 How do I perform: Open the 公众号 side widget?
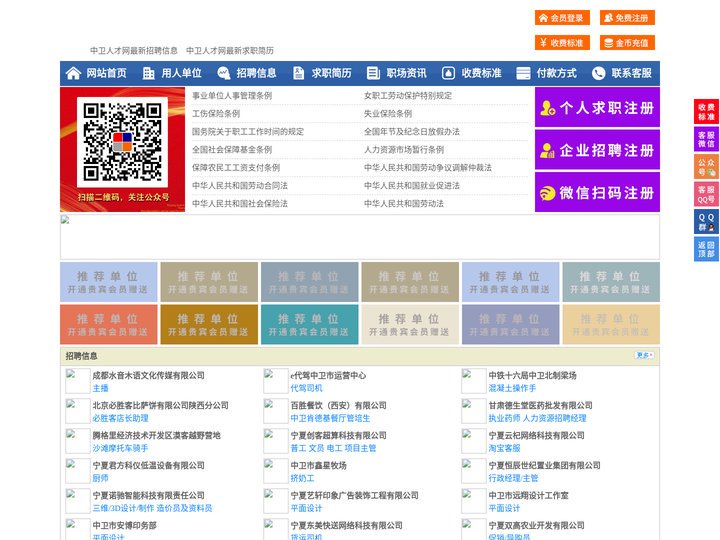[706, 167]
